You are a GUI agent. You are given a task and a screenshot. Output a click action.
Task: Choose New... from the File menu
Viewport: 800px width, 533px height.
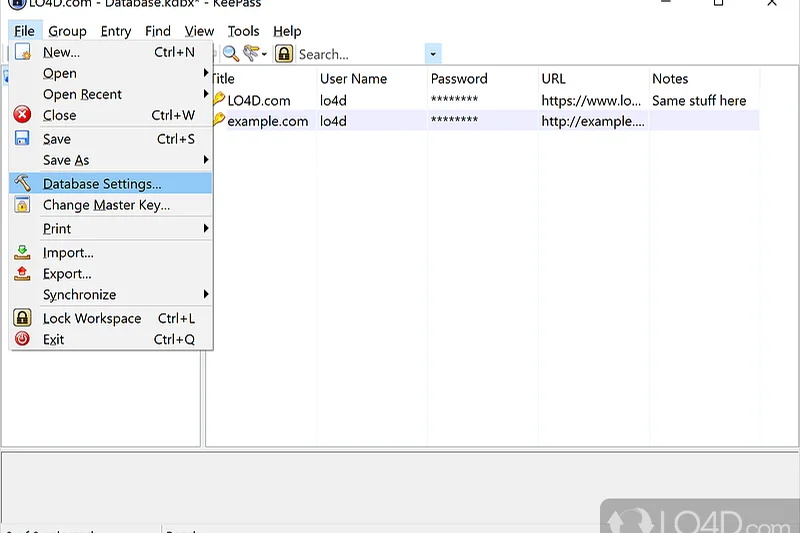pos(111,52)
